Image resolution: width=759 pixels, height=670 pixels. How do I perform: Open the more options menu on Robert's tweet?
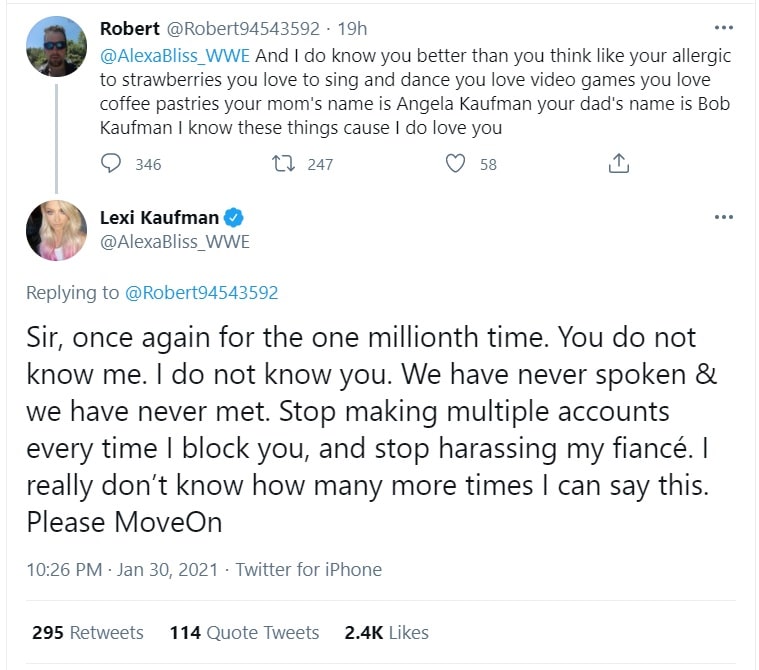[721, 27]
